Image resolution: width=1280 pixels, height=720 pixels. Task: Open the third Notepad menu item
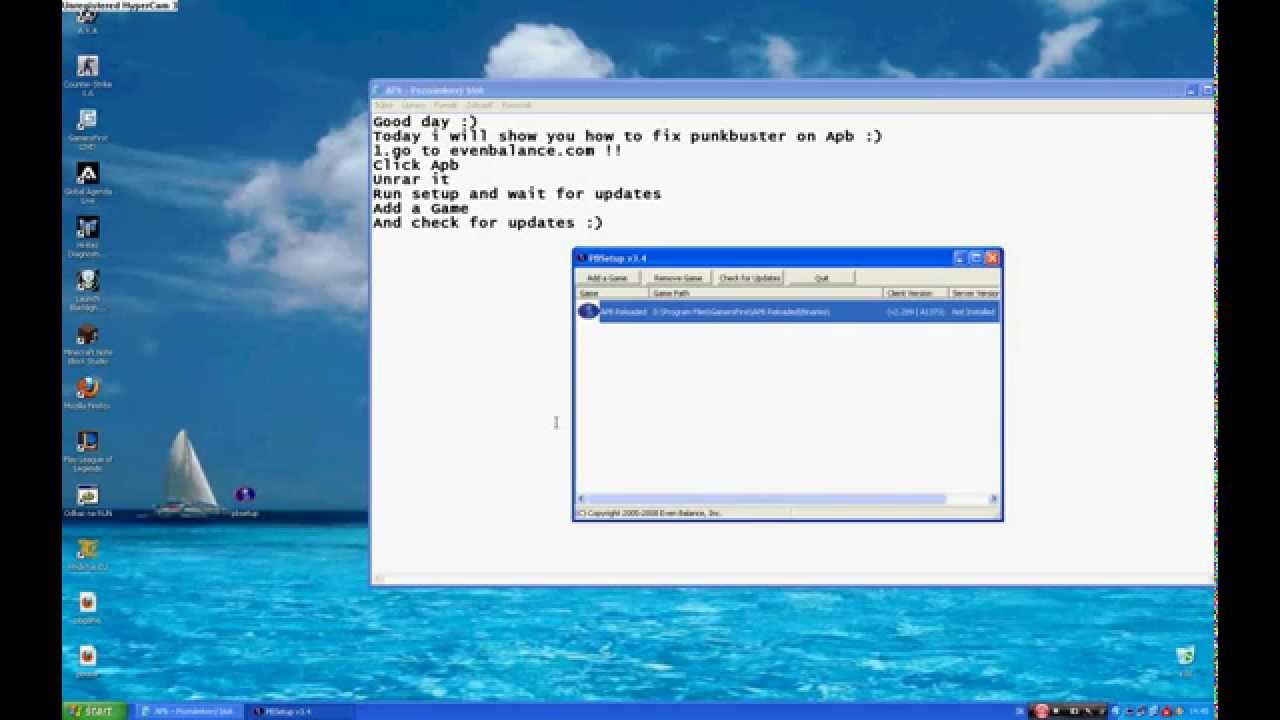[x=445, y=105]
